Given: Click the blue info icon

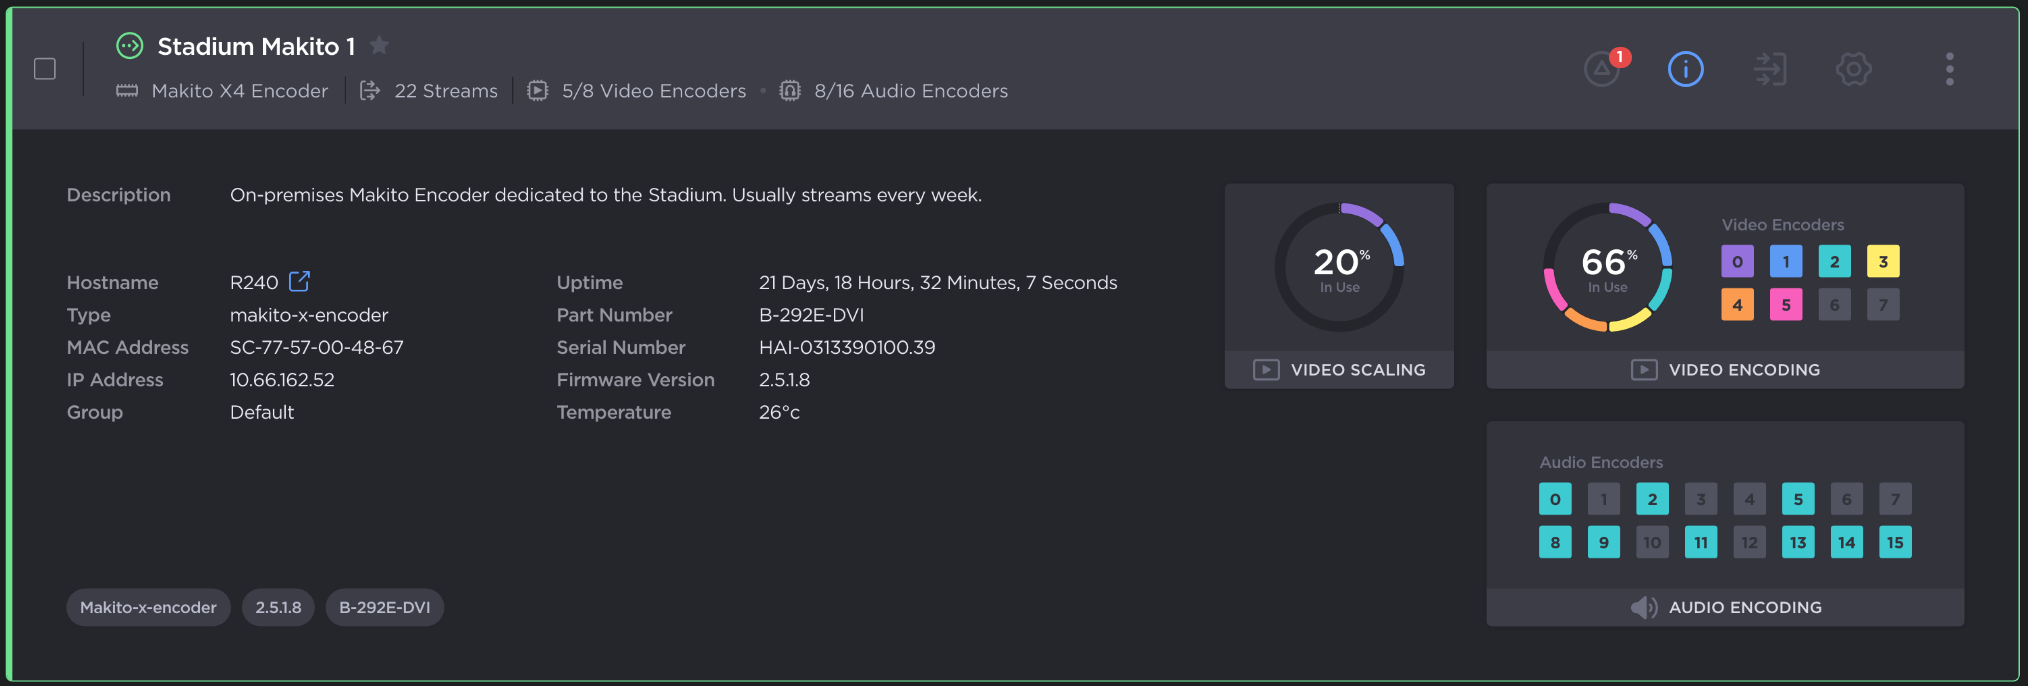Looking at the screenshot, I should click(x=1685, y=69).
